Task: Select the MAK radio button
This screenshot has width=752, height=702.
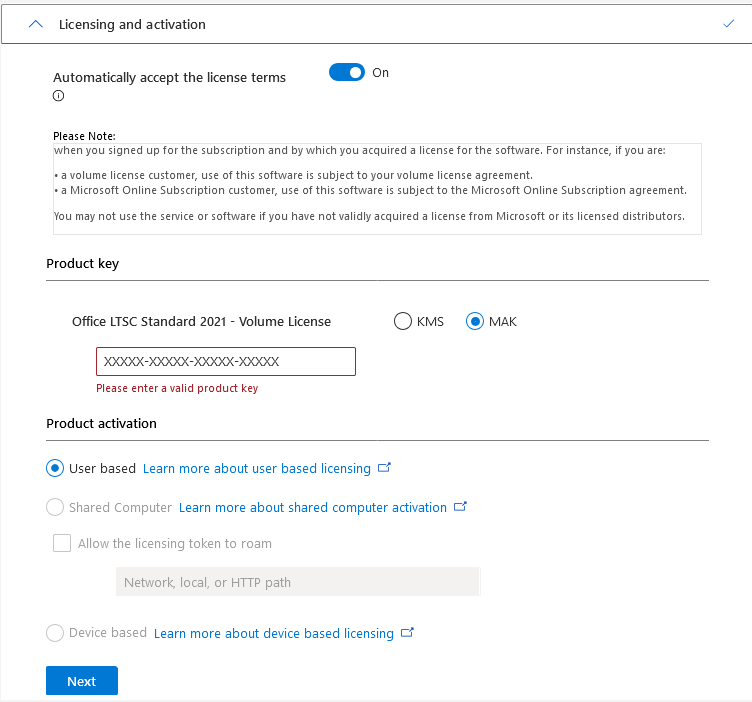Action: tap(475, 321)
